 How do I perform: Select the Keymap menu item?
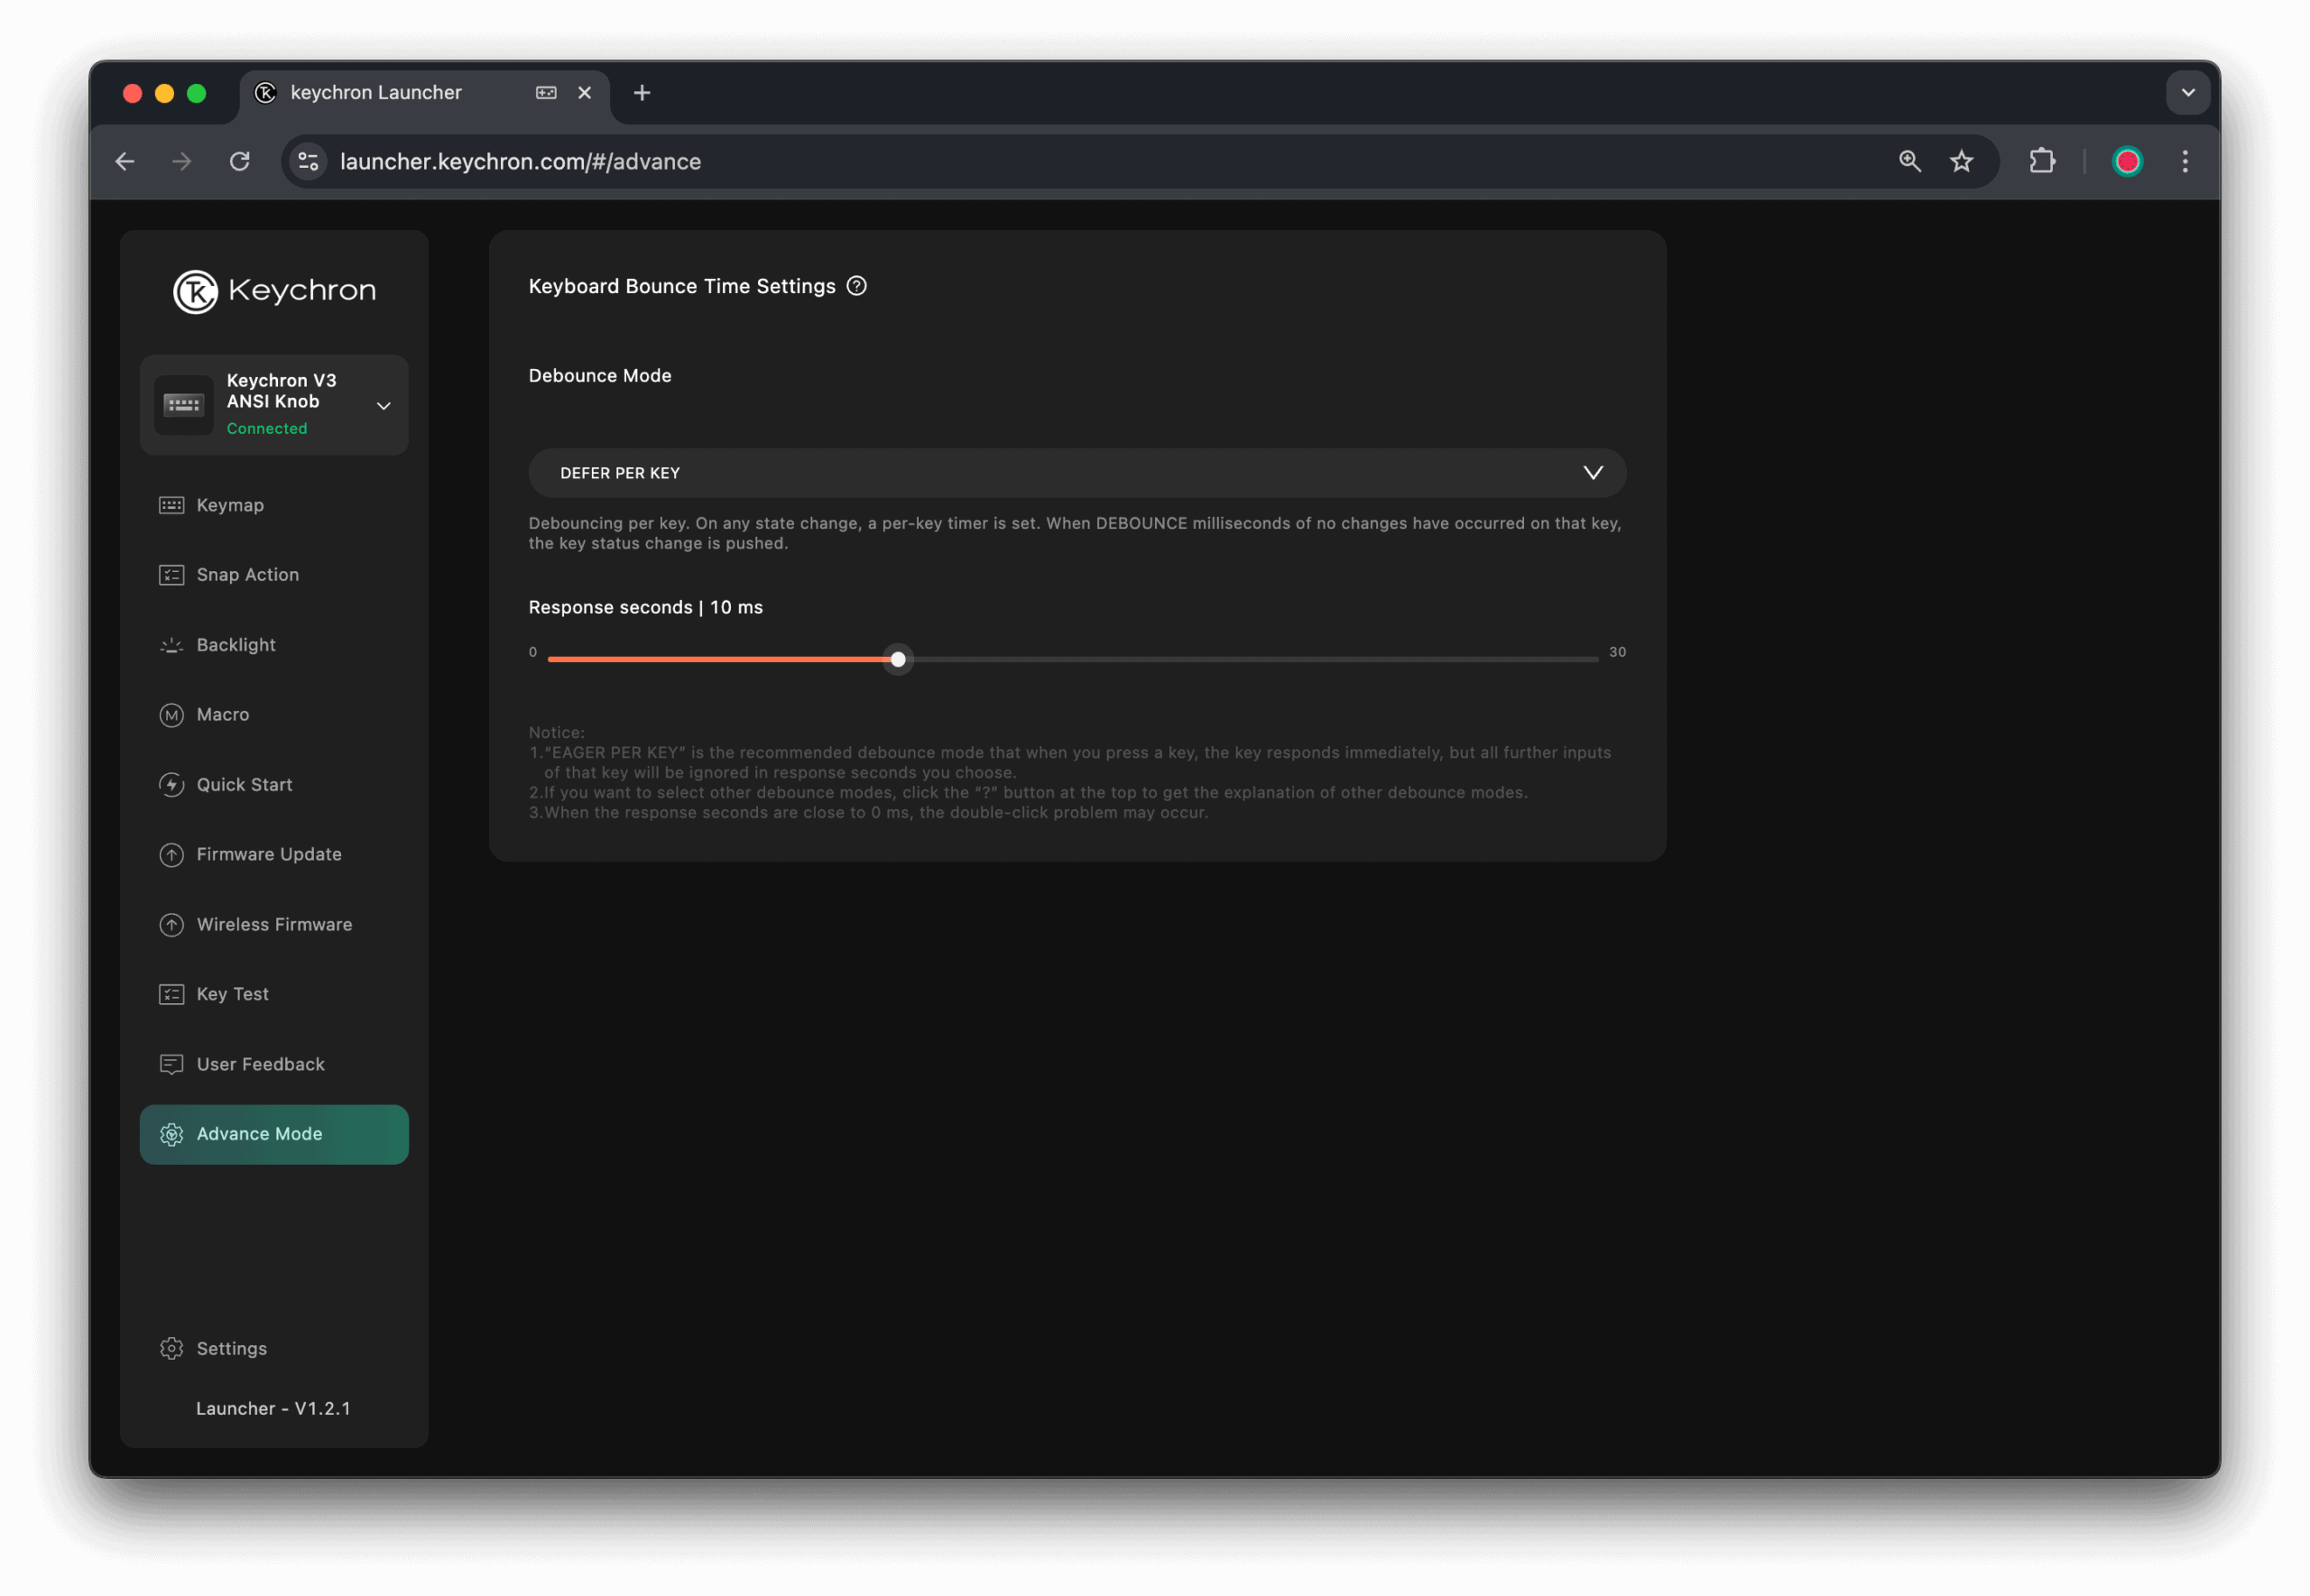click(x=274, y=505)
